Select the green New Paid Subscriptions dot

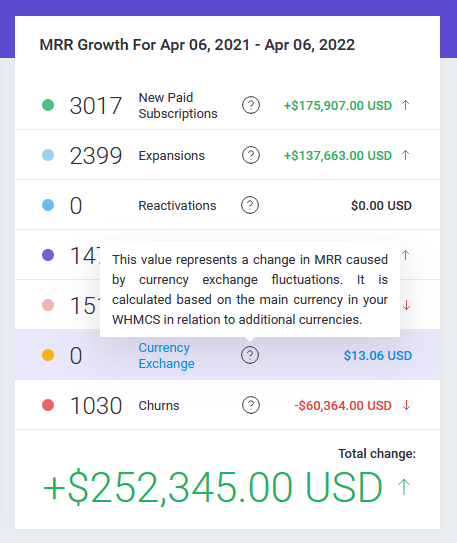click(x=48, y=105)
